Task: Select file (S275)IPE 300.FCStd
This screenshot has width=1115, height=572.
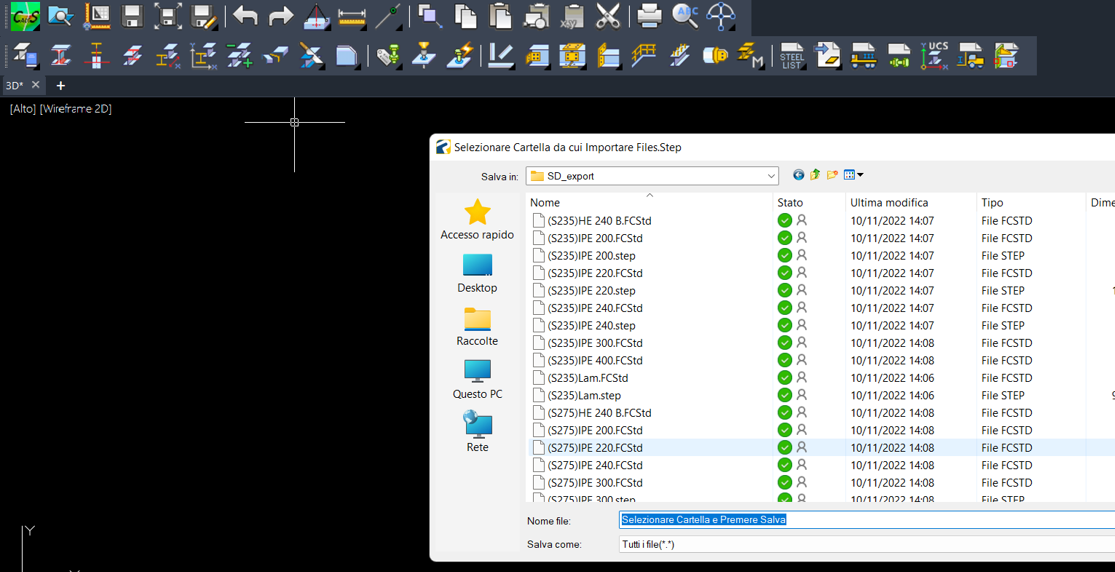Action: point(595,482)
